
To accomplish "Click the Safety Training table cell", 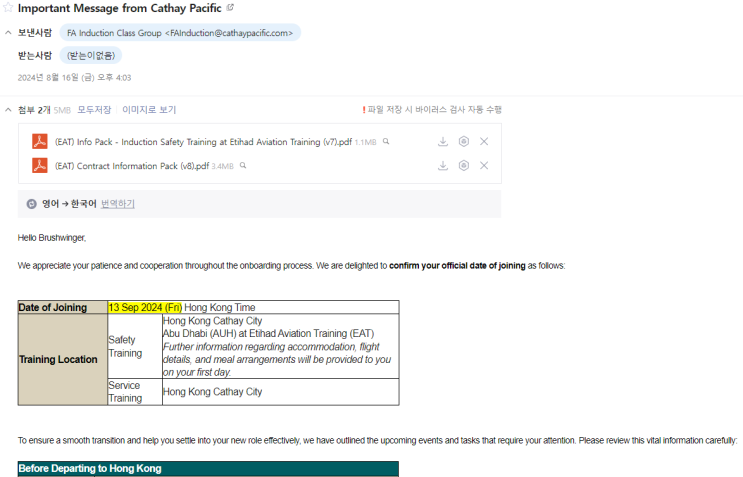I will click(135, 346).
